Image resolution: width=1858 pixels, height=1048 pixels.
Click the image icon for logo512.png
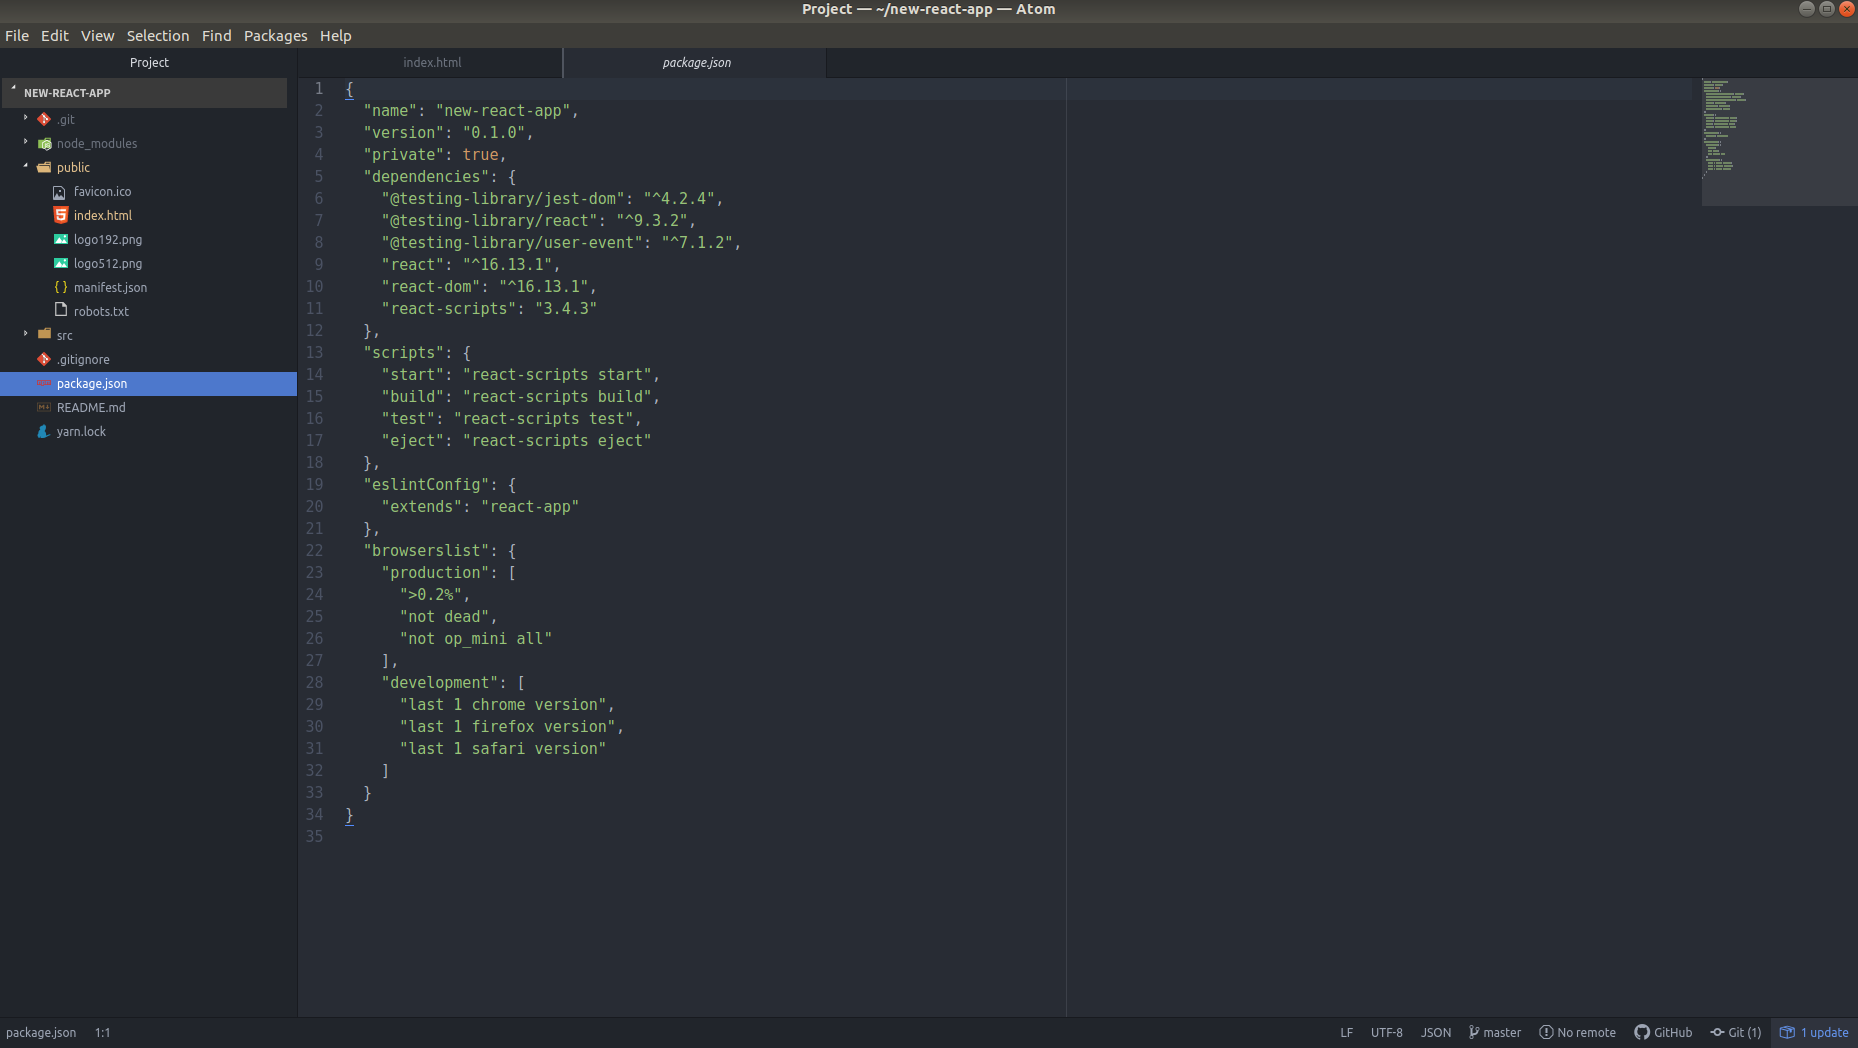(61, 263)
